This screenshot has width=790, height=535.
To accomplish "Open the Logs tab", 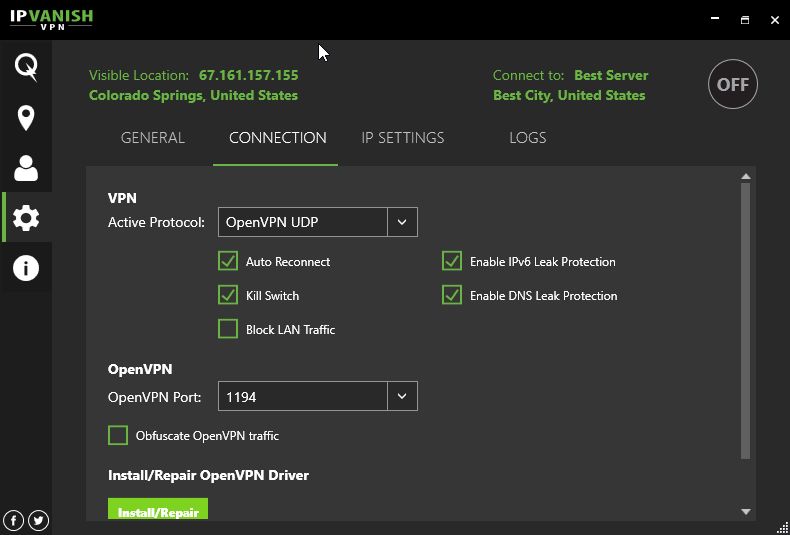I will pos(527,138).
